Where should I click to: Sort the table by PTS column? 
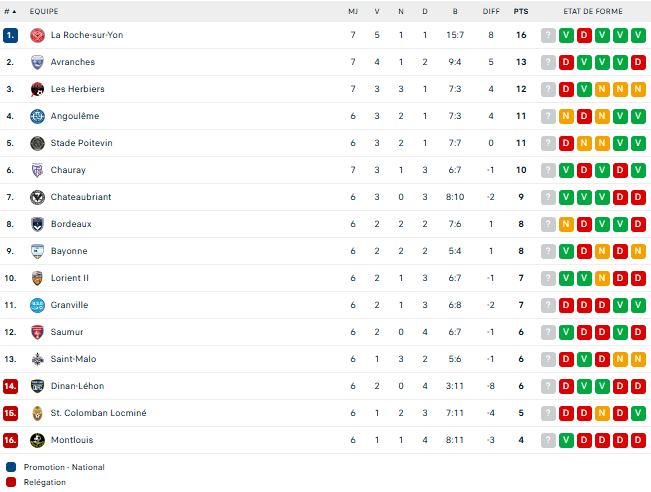[x=520, y=11]
